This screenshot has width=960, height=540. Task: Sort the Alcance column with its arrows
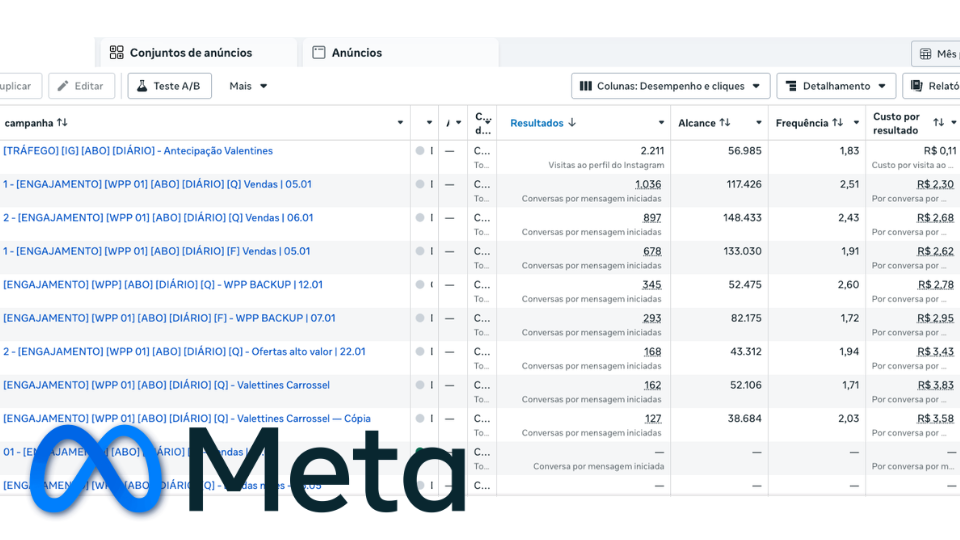coord(725,123)
